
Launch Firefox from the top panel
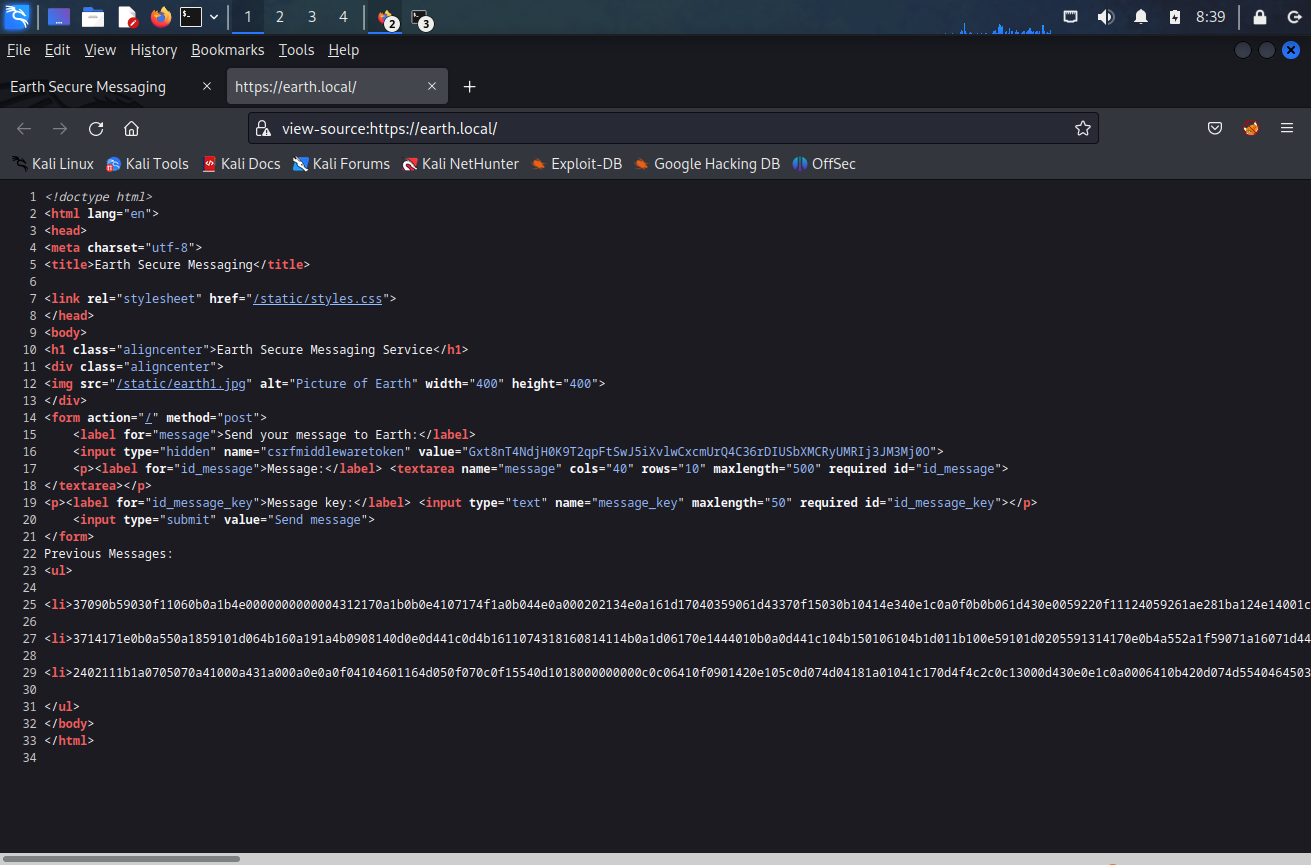[x=160, y=17]
